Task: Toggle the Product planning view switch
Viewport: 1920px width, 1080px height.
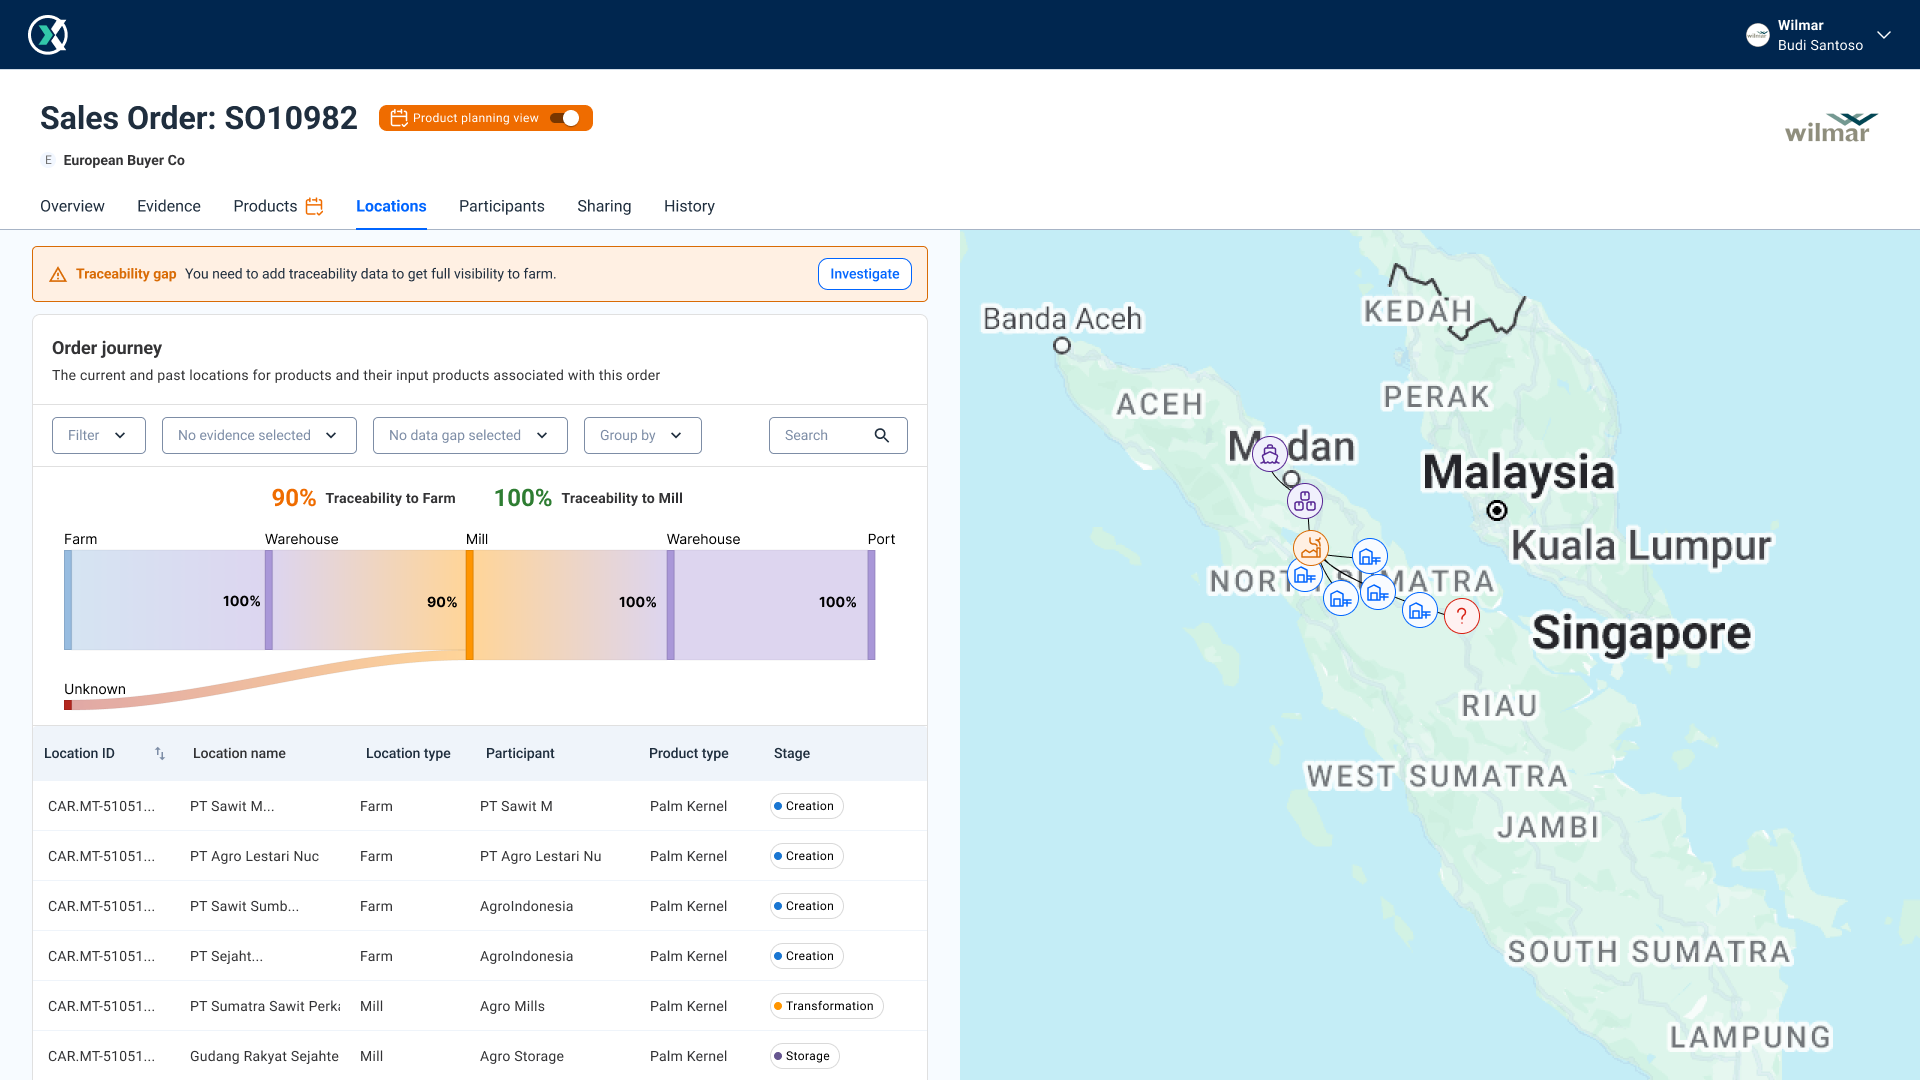Action: (565, 118)
